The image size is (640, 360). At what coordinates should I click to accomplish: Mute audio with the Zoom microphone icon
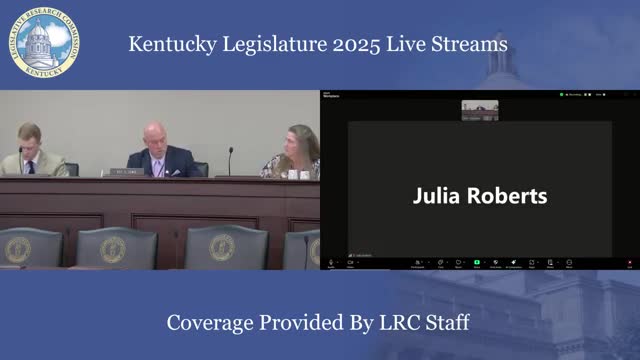pyautogui.click(x=331, y=262)
